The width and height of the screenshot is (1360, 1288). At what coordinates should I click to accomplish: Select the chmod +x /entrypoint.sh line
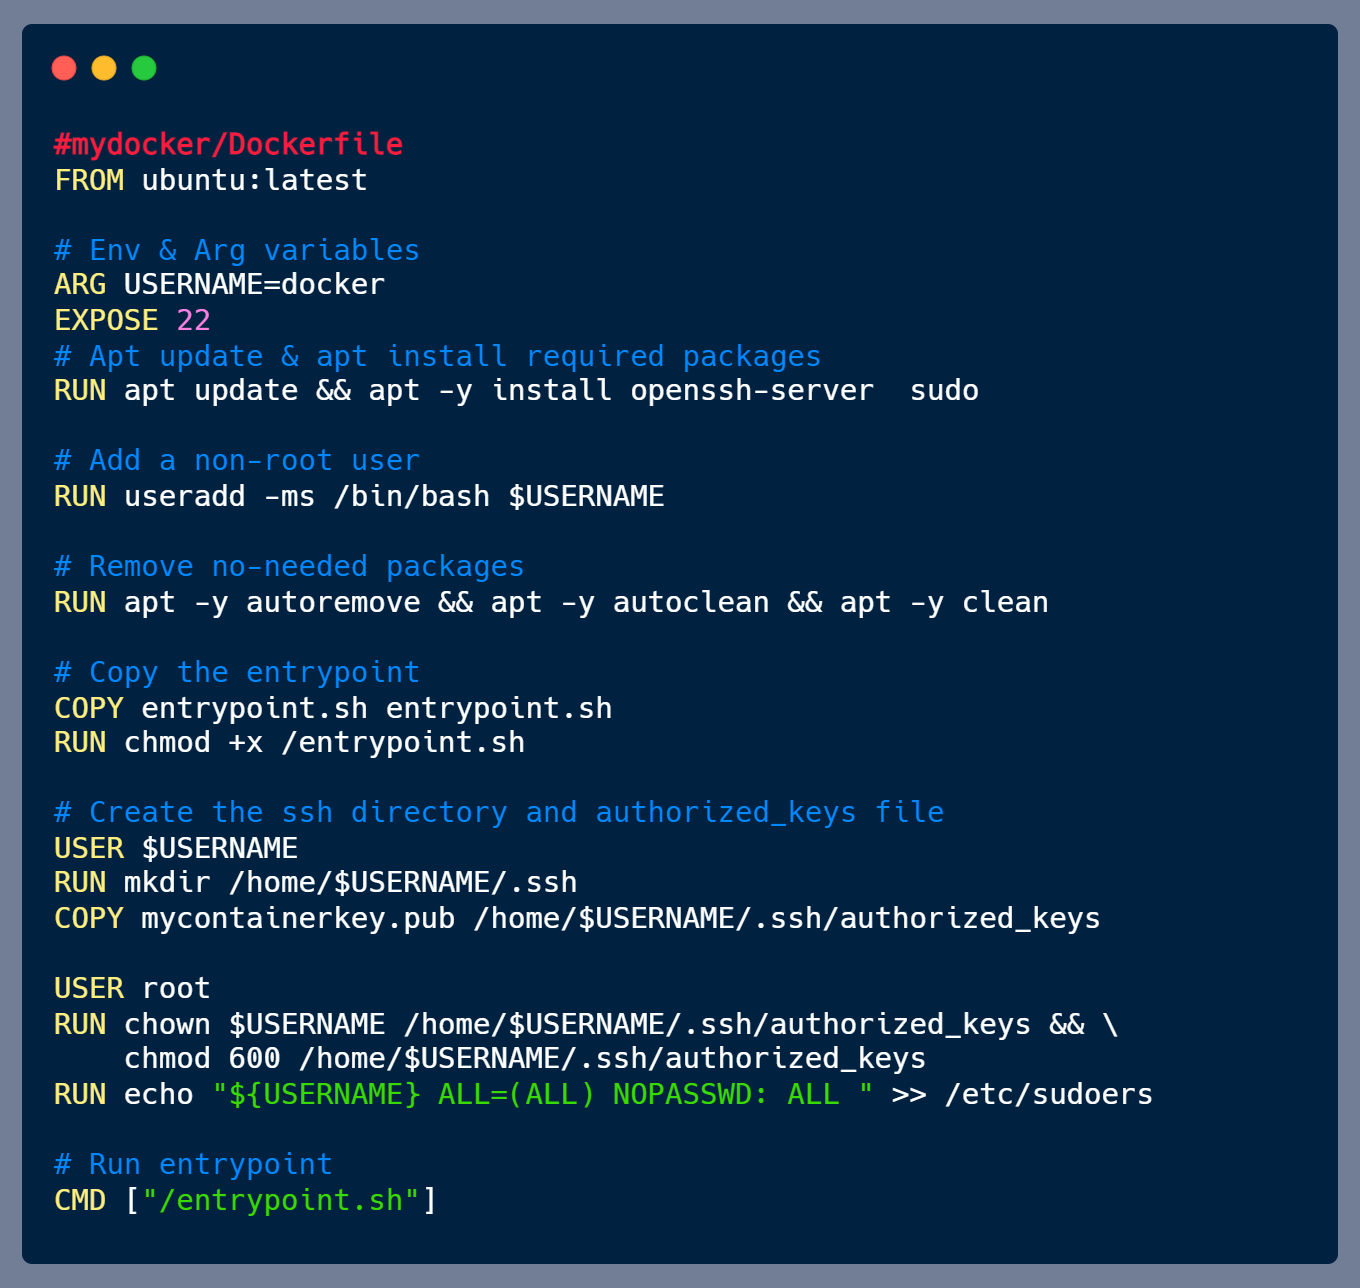289,742
